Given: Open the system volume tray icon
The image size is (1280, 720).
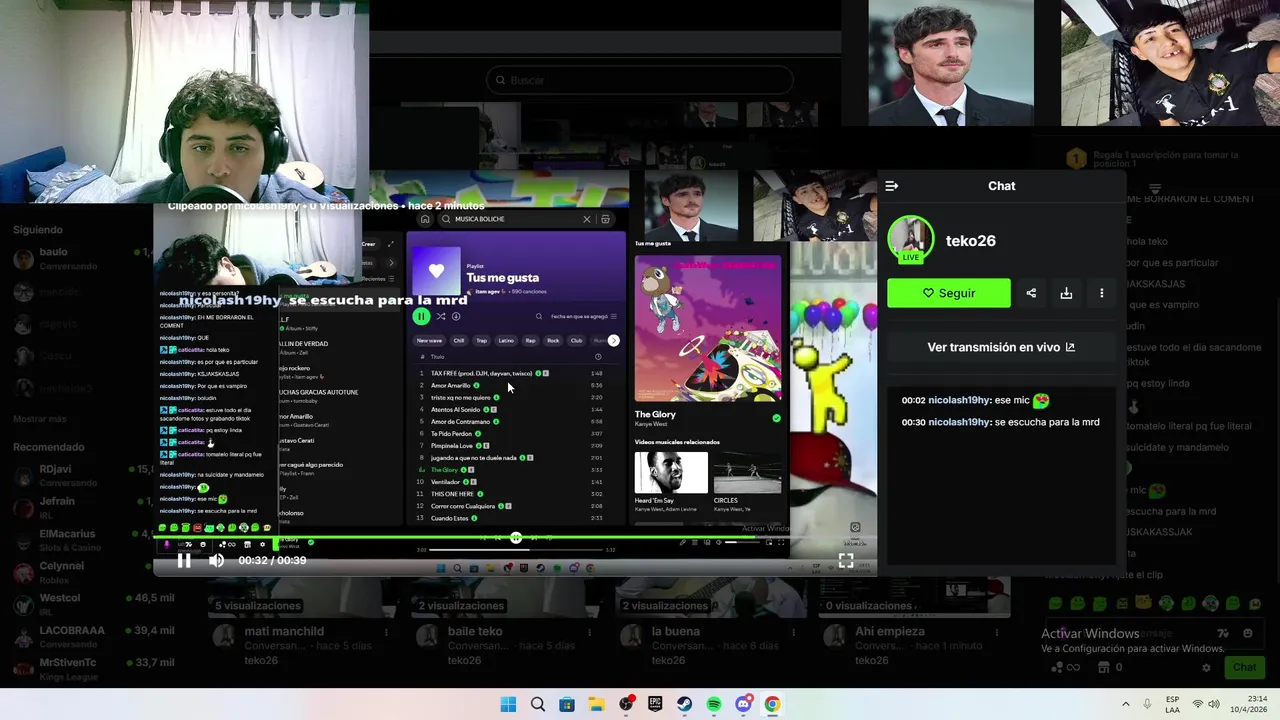Looking at the screenshot, I should (x=1215, y=704).
